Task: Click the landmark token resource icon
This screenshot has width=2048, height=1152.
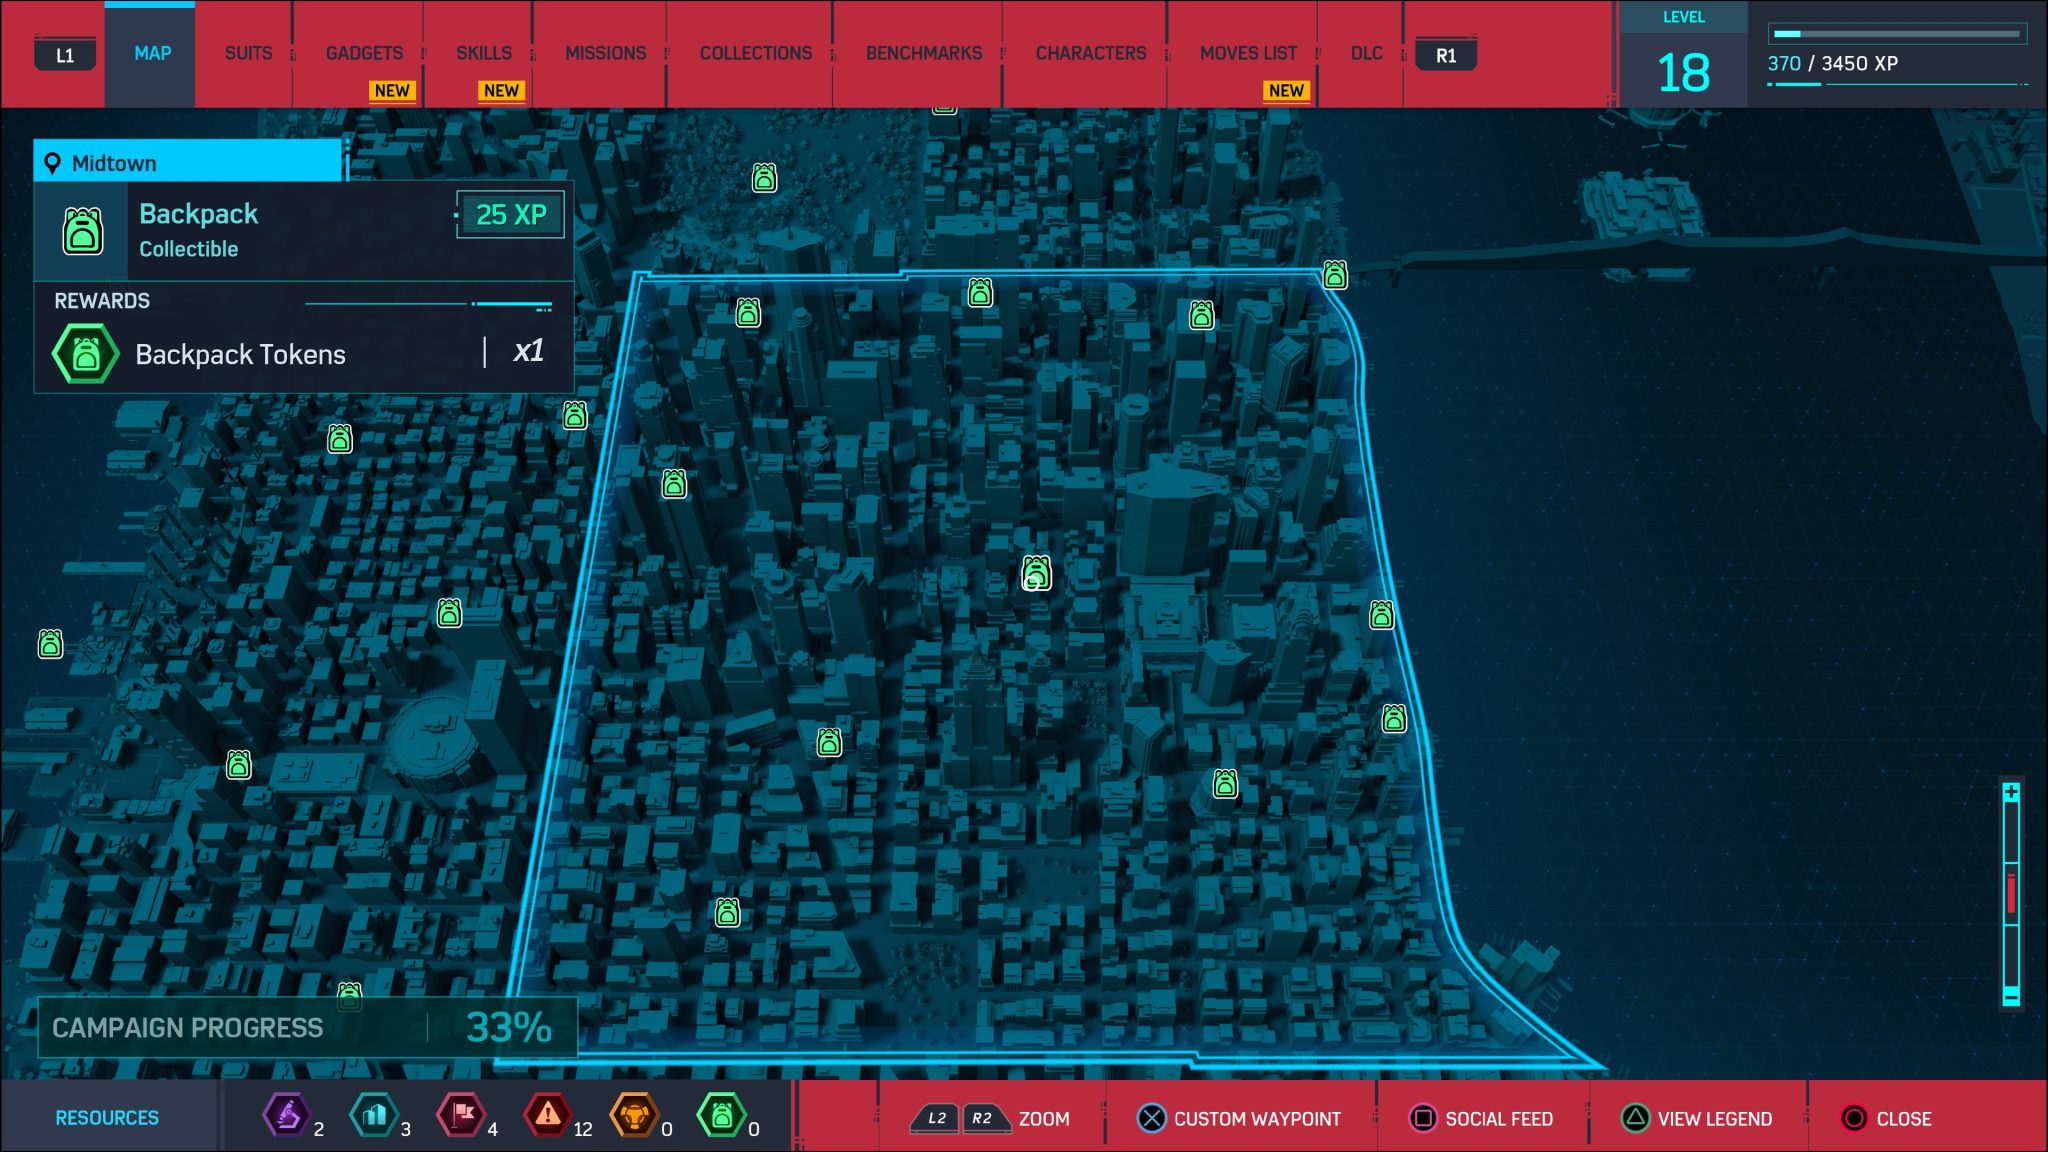Action: tap(373, 1115)
